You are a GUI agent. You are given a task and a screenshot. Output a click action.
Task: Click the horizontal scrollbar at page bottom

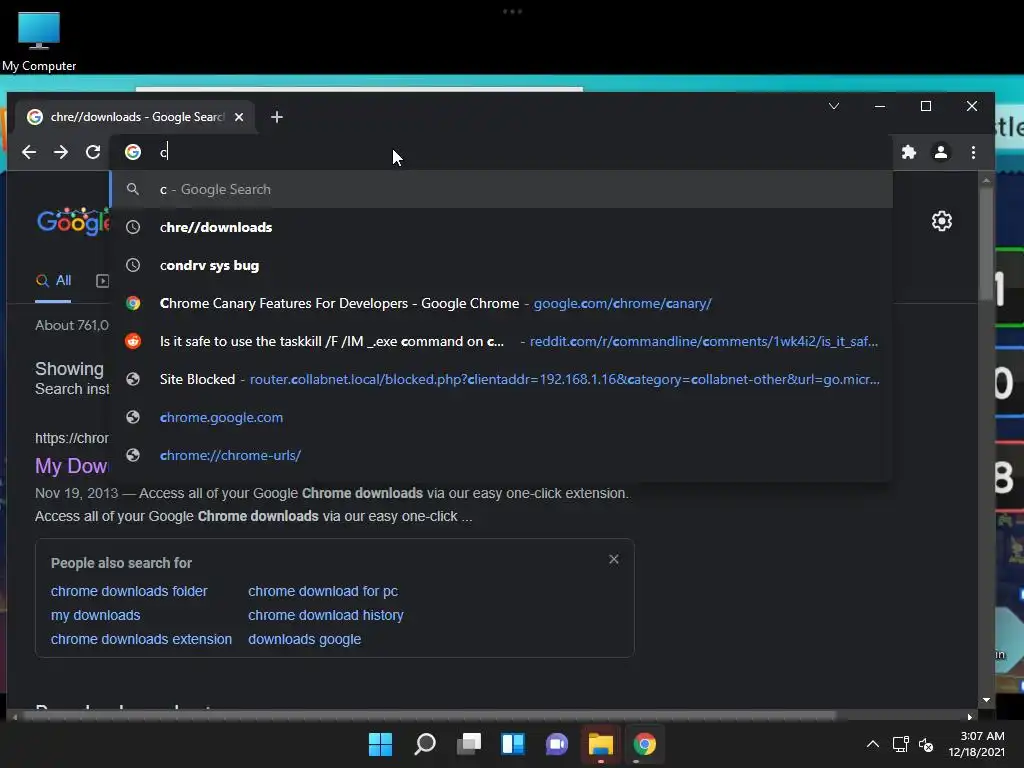430,716
